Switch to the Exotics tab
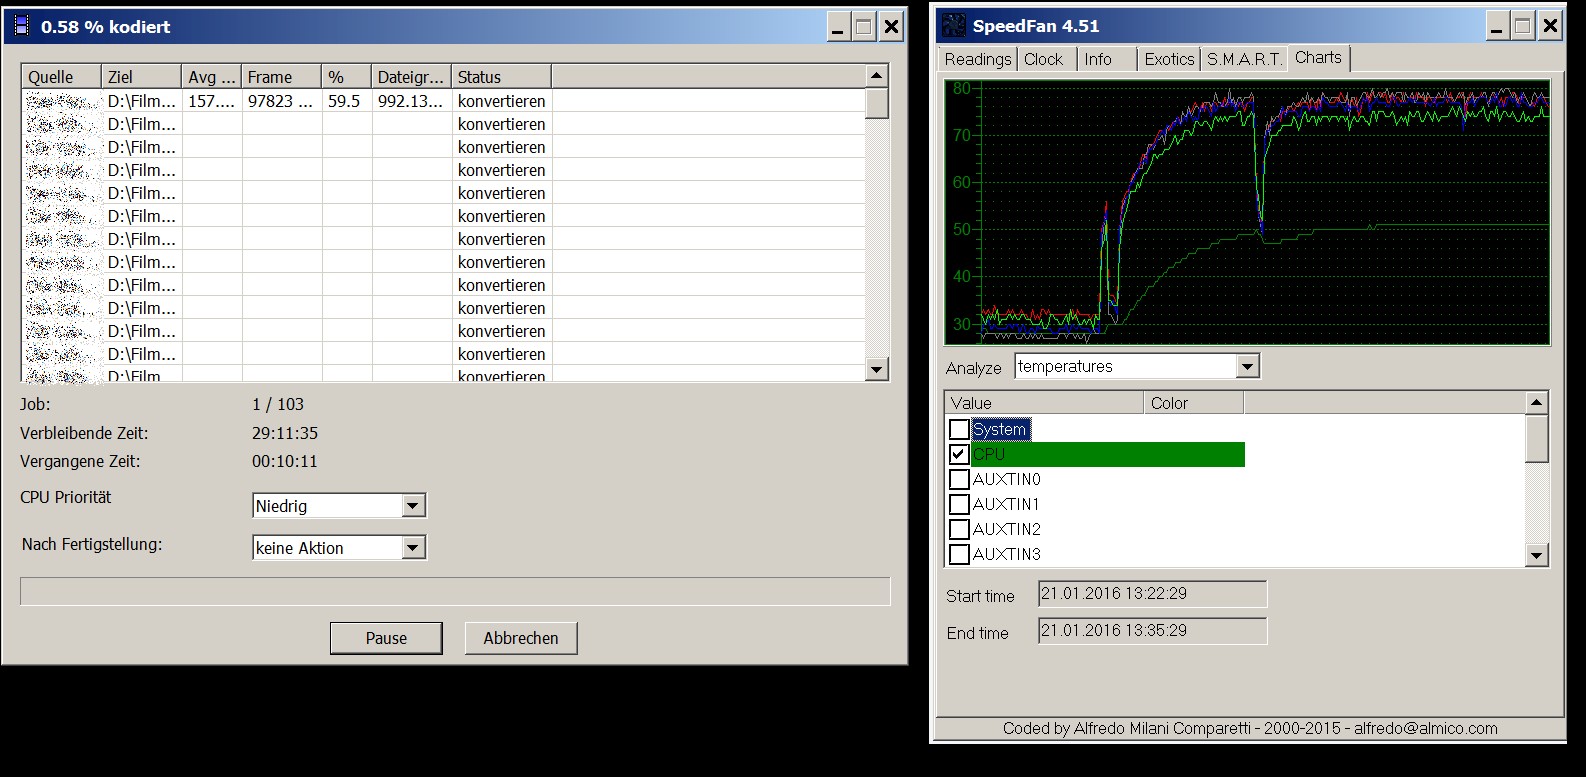The width and height of the screenshot is (1586, 777). [1169, 59]
